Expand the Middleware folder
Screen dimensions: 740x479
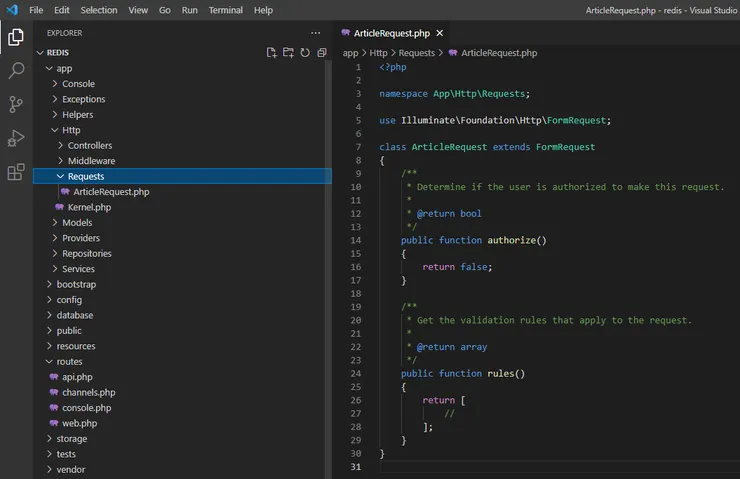tap(90, 161)
